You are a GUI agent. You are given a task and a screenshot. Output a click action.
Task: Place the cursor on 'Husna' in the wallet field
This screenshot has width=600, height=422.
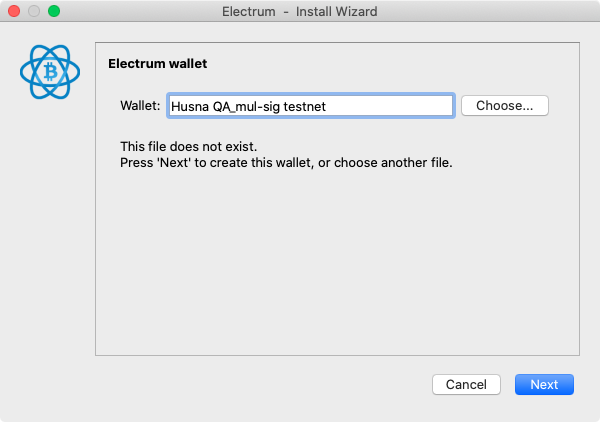pos(190,106)
